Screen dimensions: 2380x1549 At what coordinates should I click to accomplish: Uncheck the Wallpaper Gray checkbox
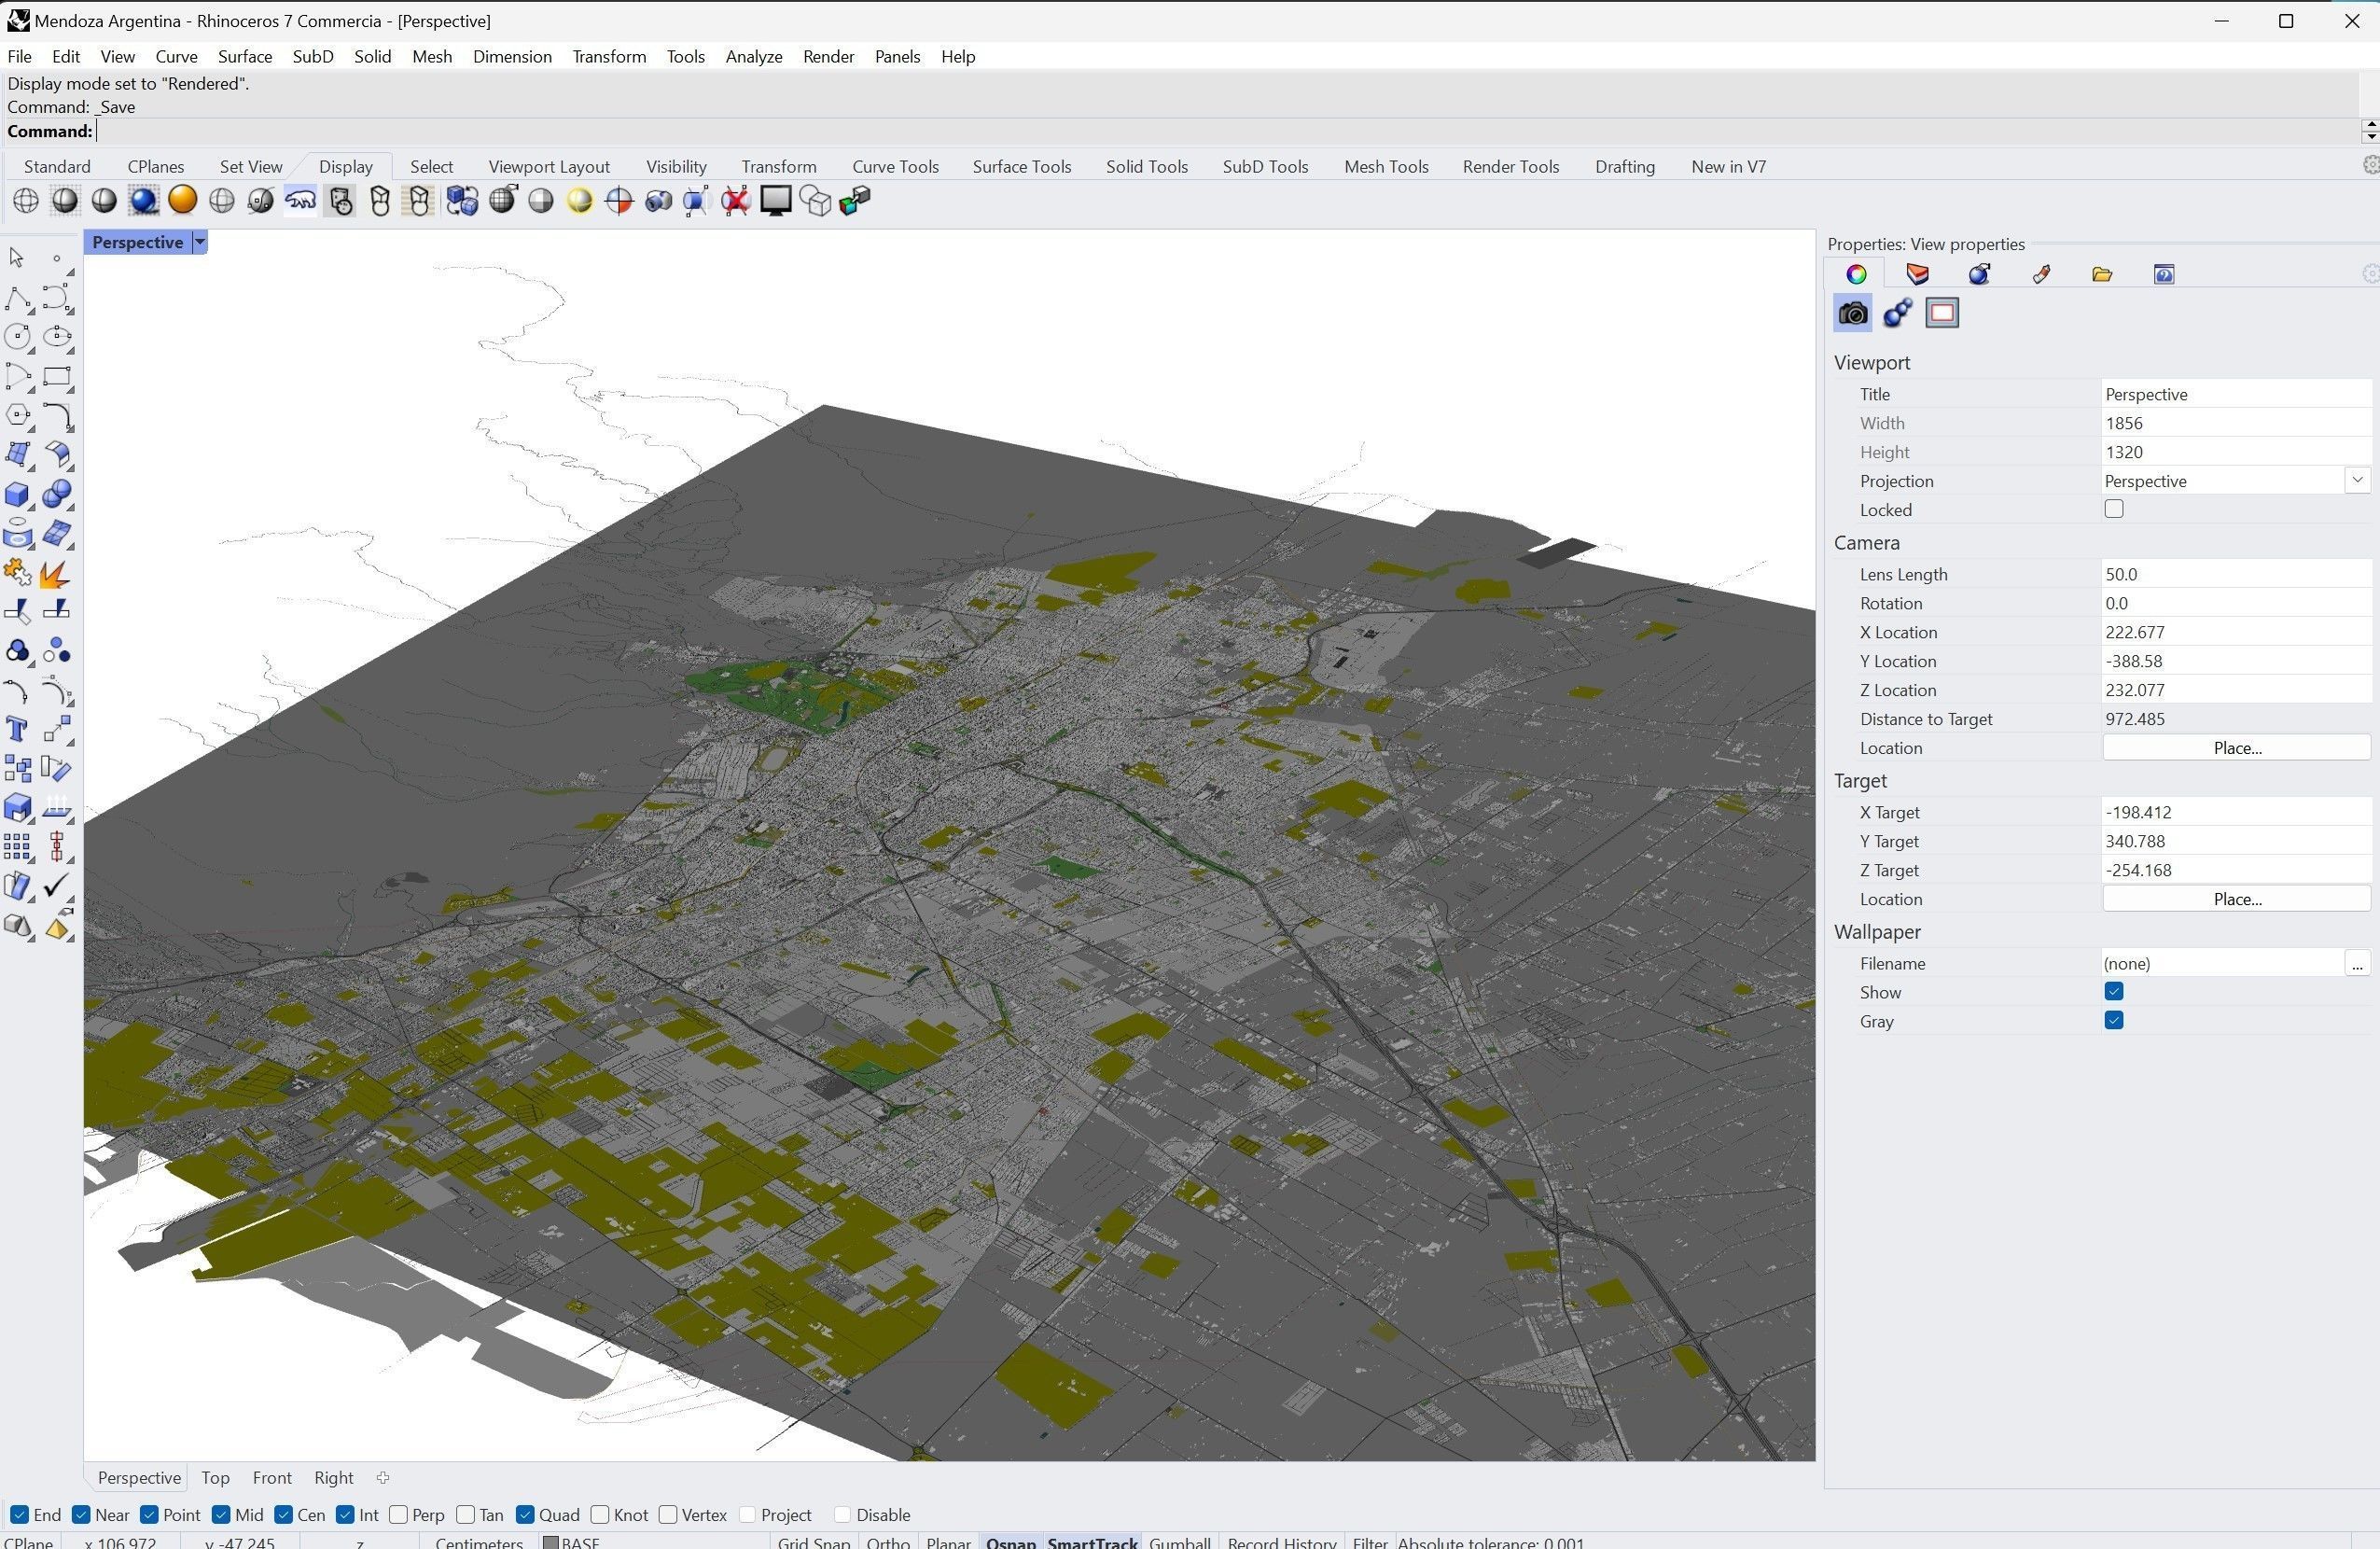coord(2114,1021)
